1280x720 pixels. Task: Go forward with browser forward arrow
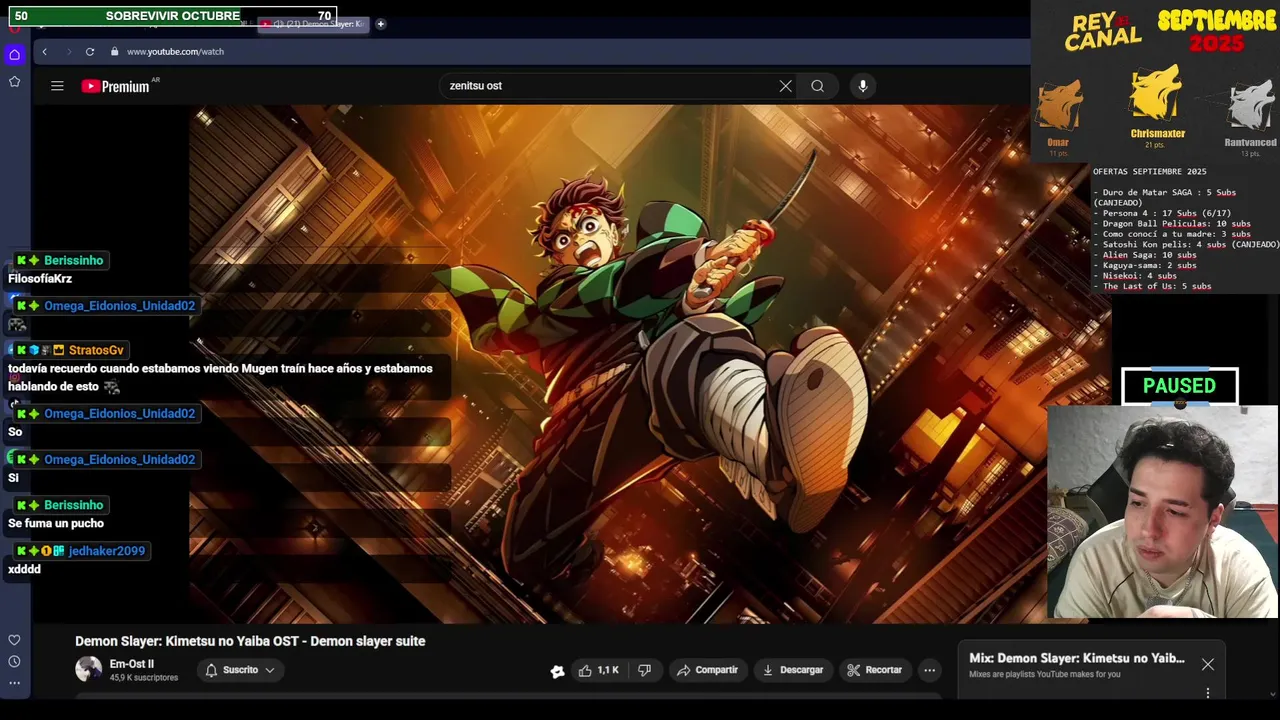(x=69, y=51)
